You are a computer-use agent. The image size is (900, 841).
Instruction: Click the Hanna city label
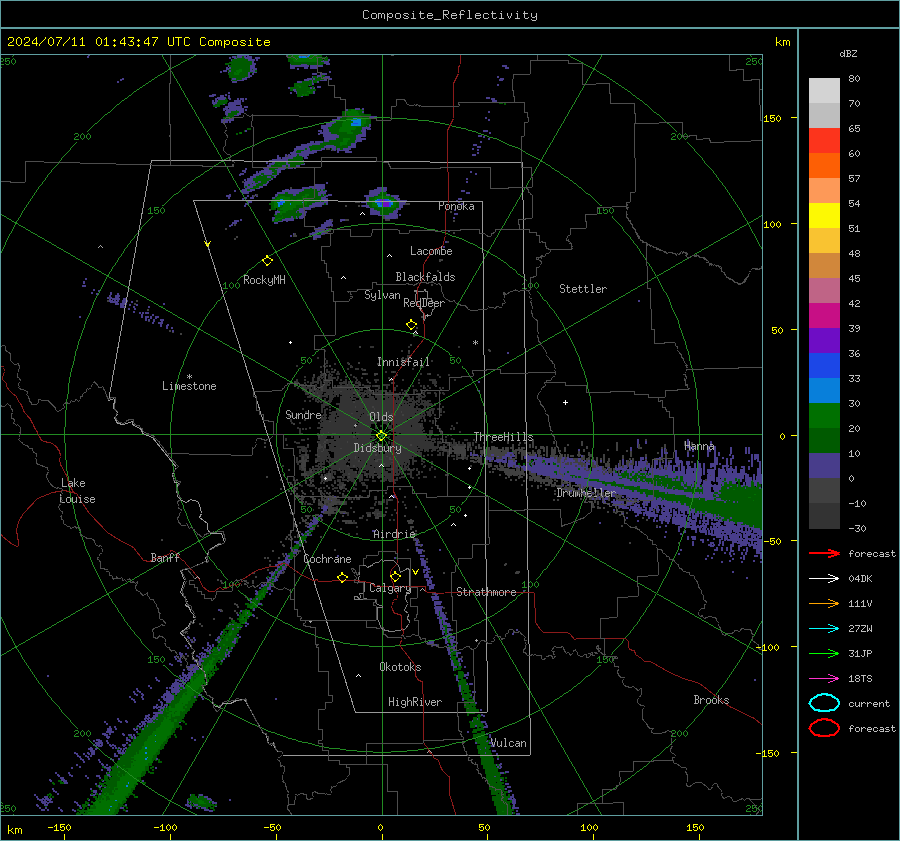[699, 446]
